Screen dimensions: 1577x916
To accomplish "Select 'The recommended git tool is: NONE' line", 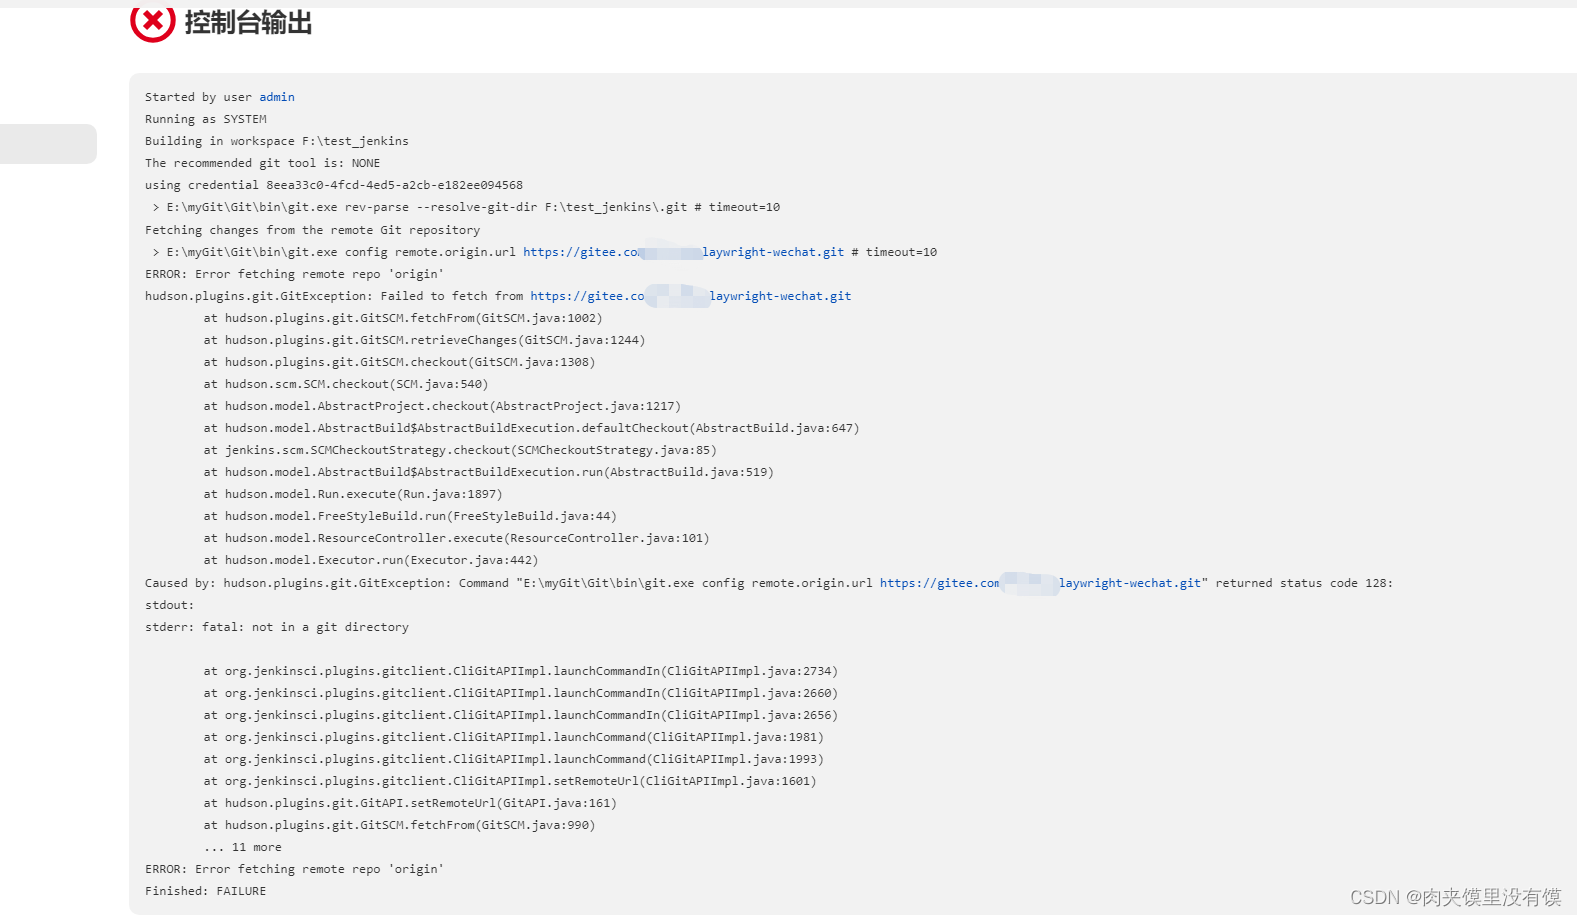I will [262, 163].
